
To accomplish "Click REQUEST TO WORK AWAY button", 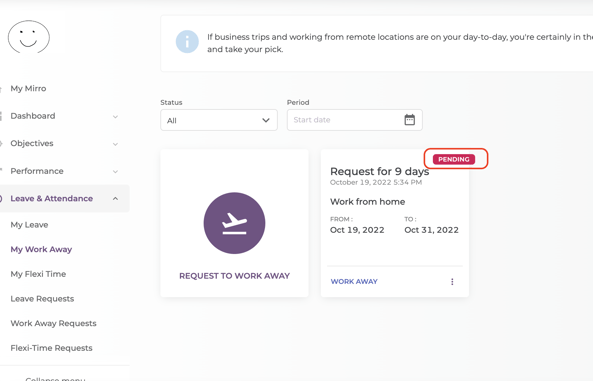I will (x=234, y=276).
